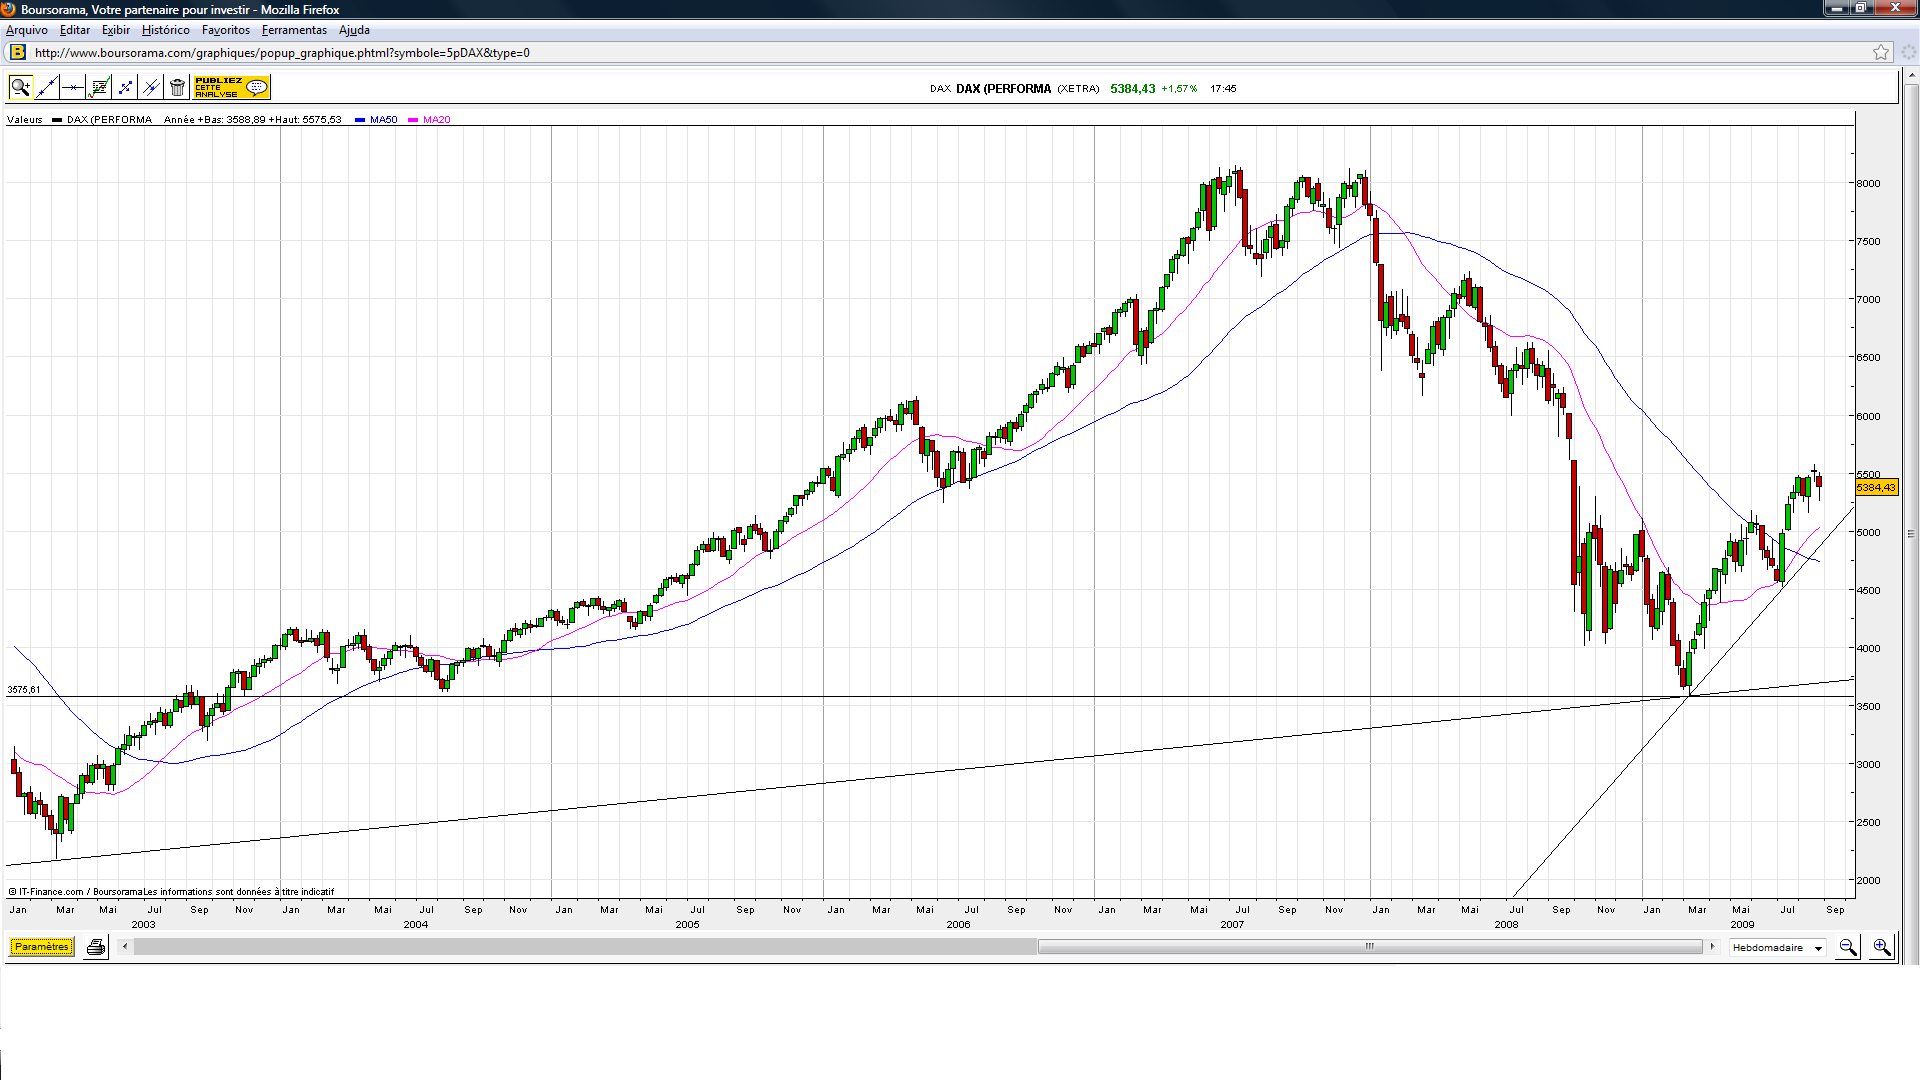Click the URL address bar field
This screenshot has width=1920, height=1080.
tap(900, 53)
